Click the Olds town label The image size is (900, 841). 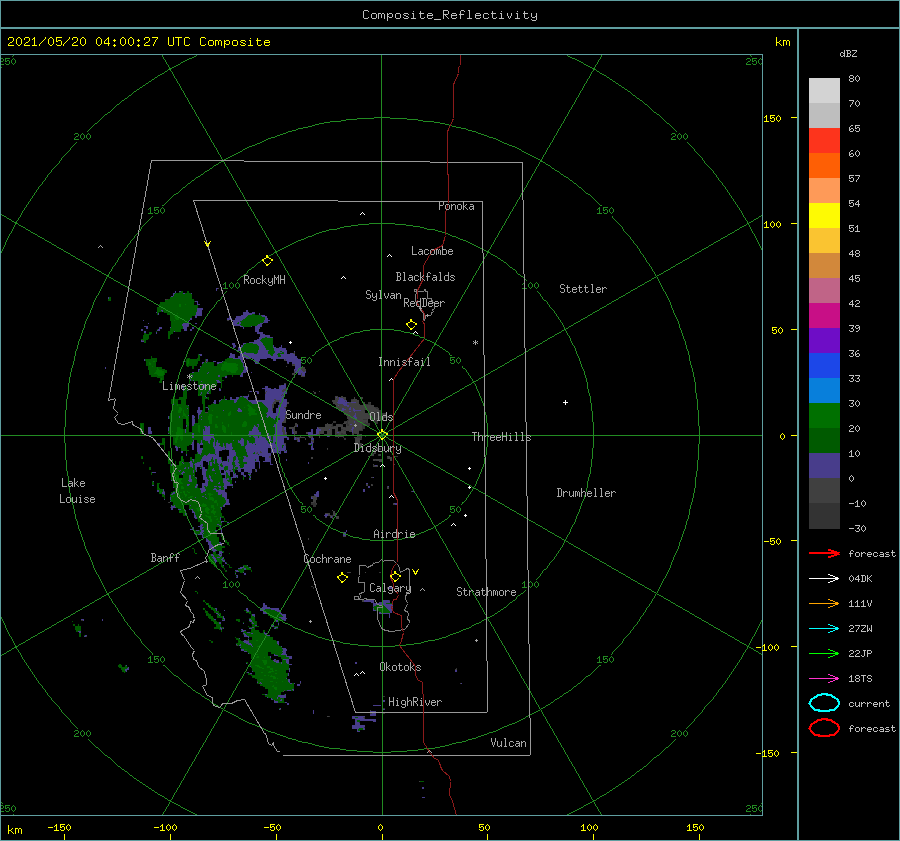click(381, 417)
